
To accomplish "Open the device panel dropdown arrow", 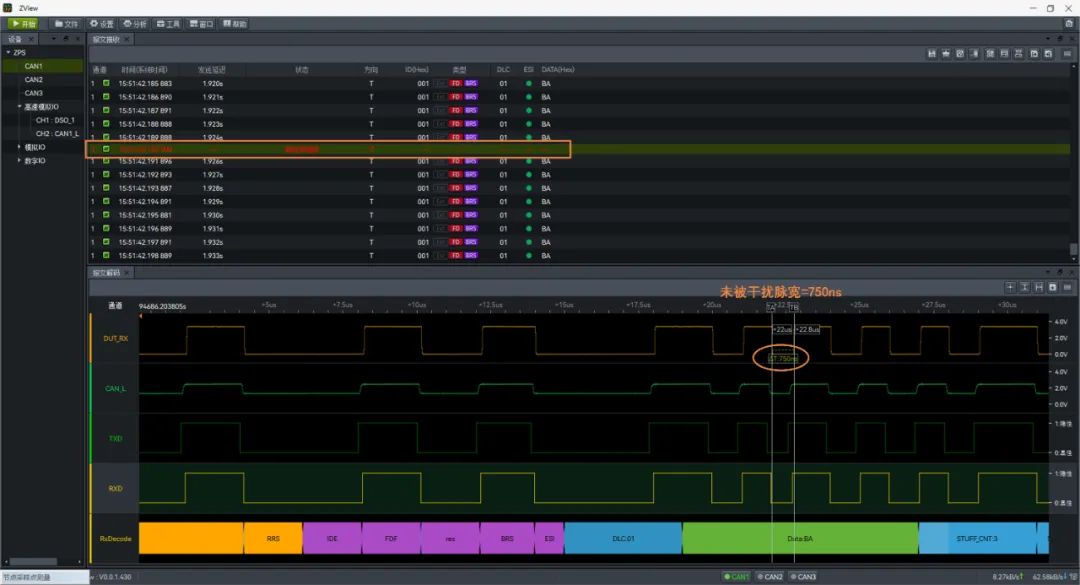I will pyautogui.click(x=54, y=39).
